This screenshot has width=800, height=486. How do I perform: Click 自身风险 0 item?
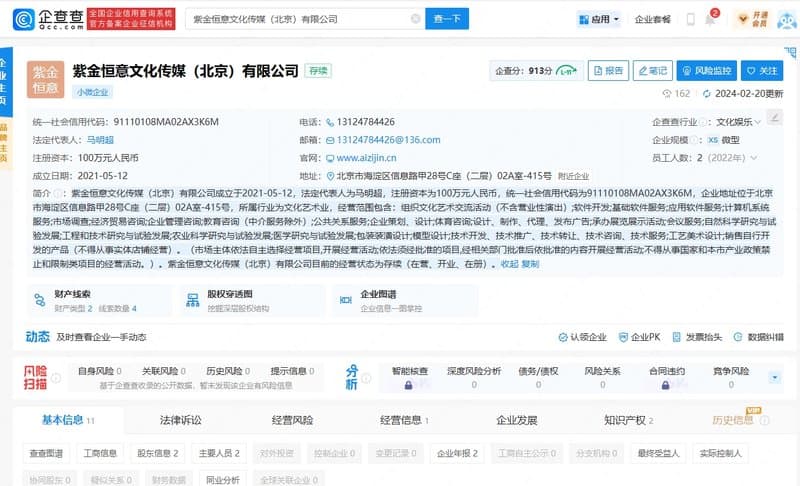tap(99, 371)
